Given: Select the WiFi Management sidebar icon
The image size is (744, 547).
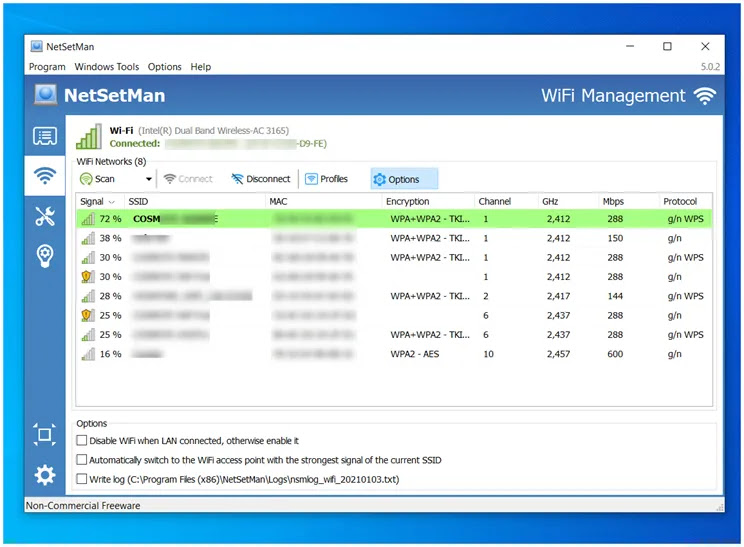Looking at the screenshot, I should [x=45, y=176].
